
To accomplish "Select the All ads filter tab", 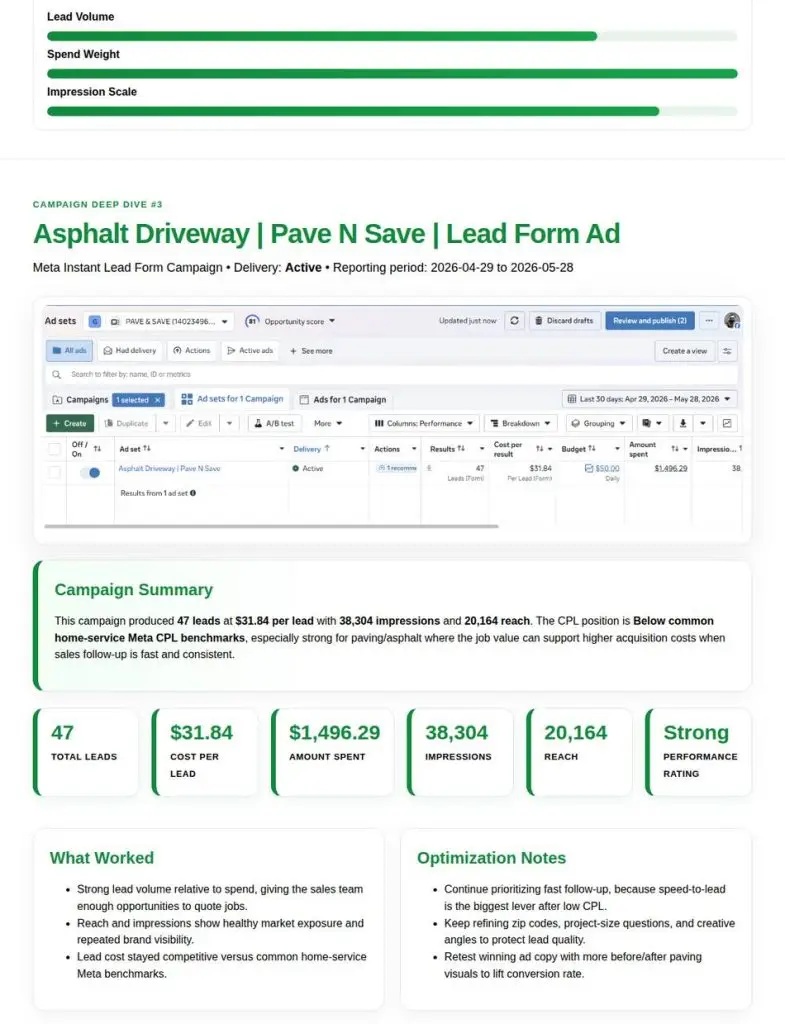I will [69, 351].
